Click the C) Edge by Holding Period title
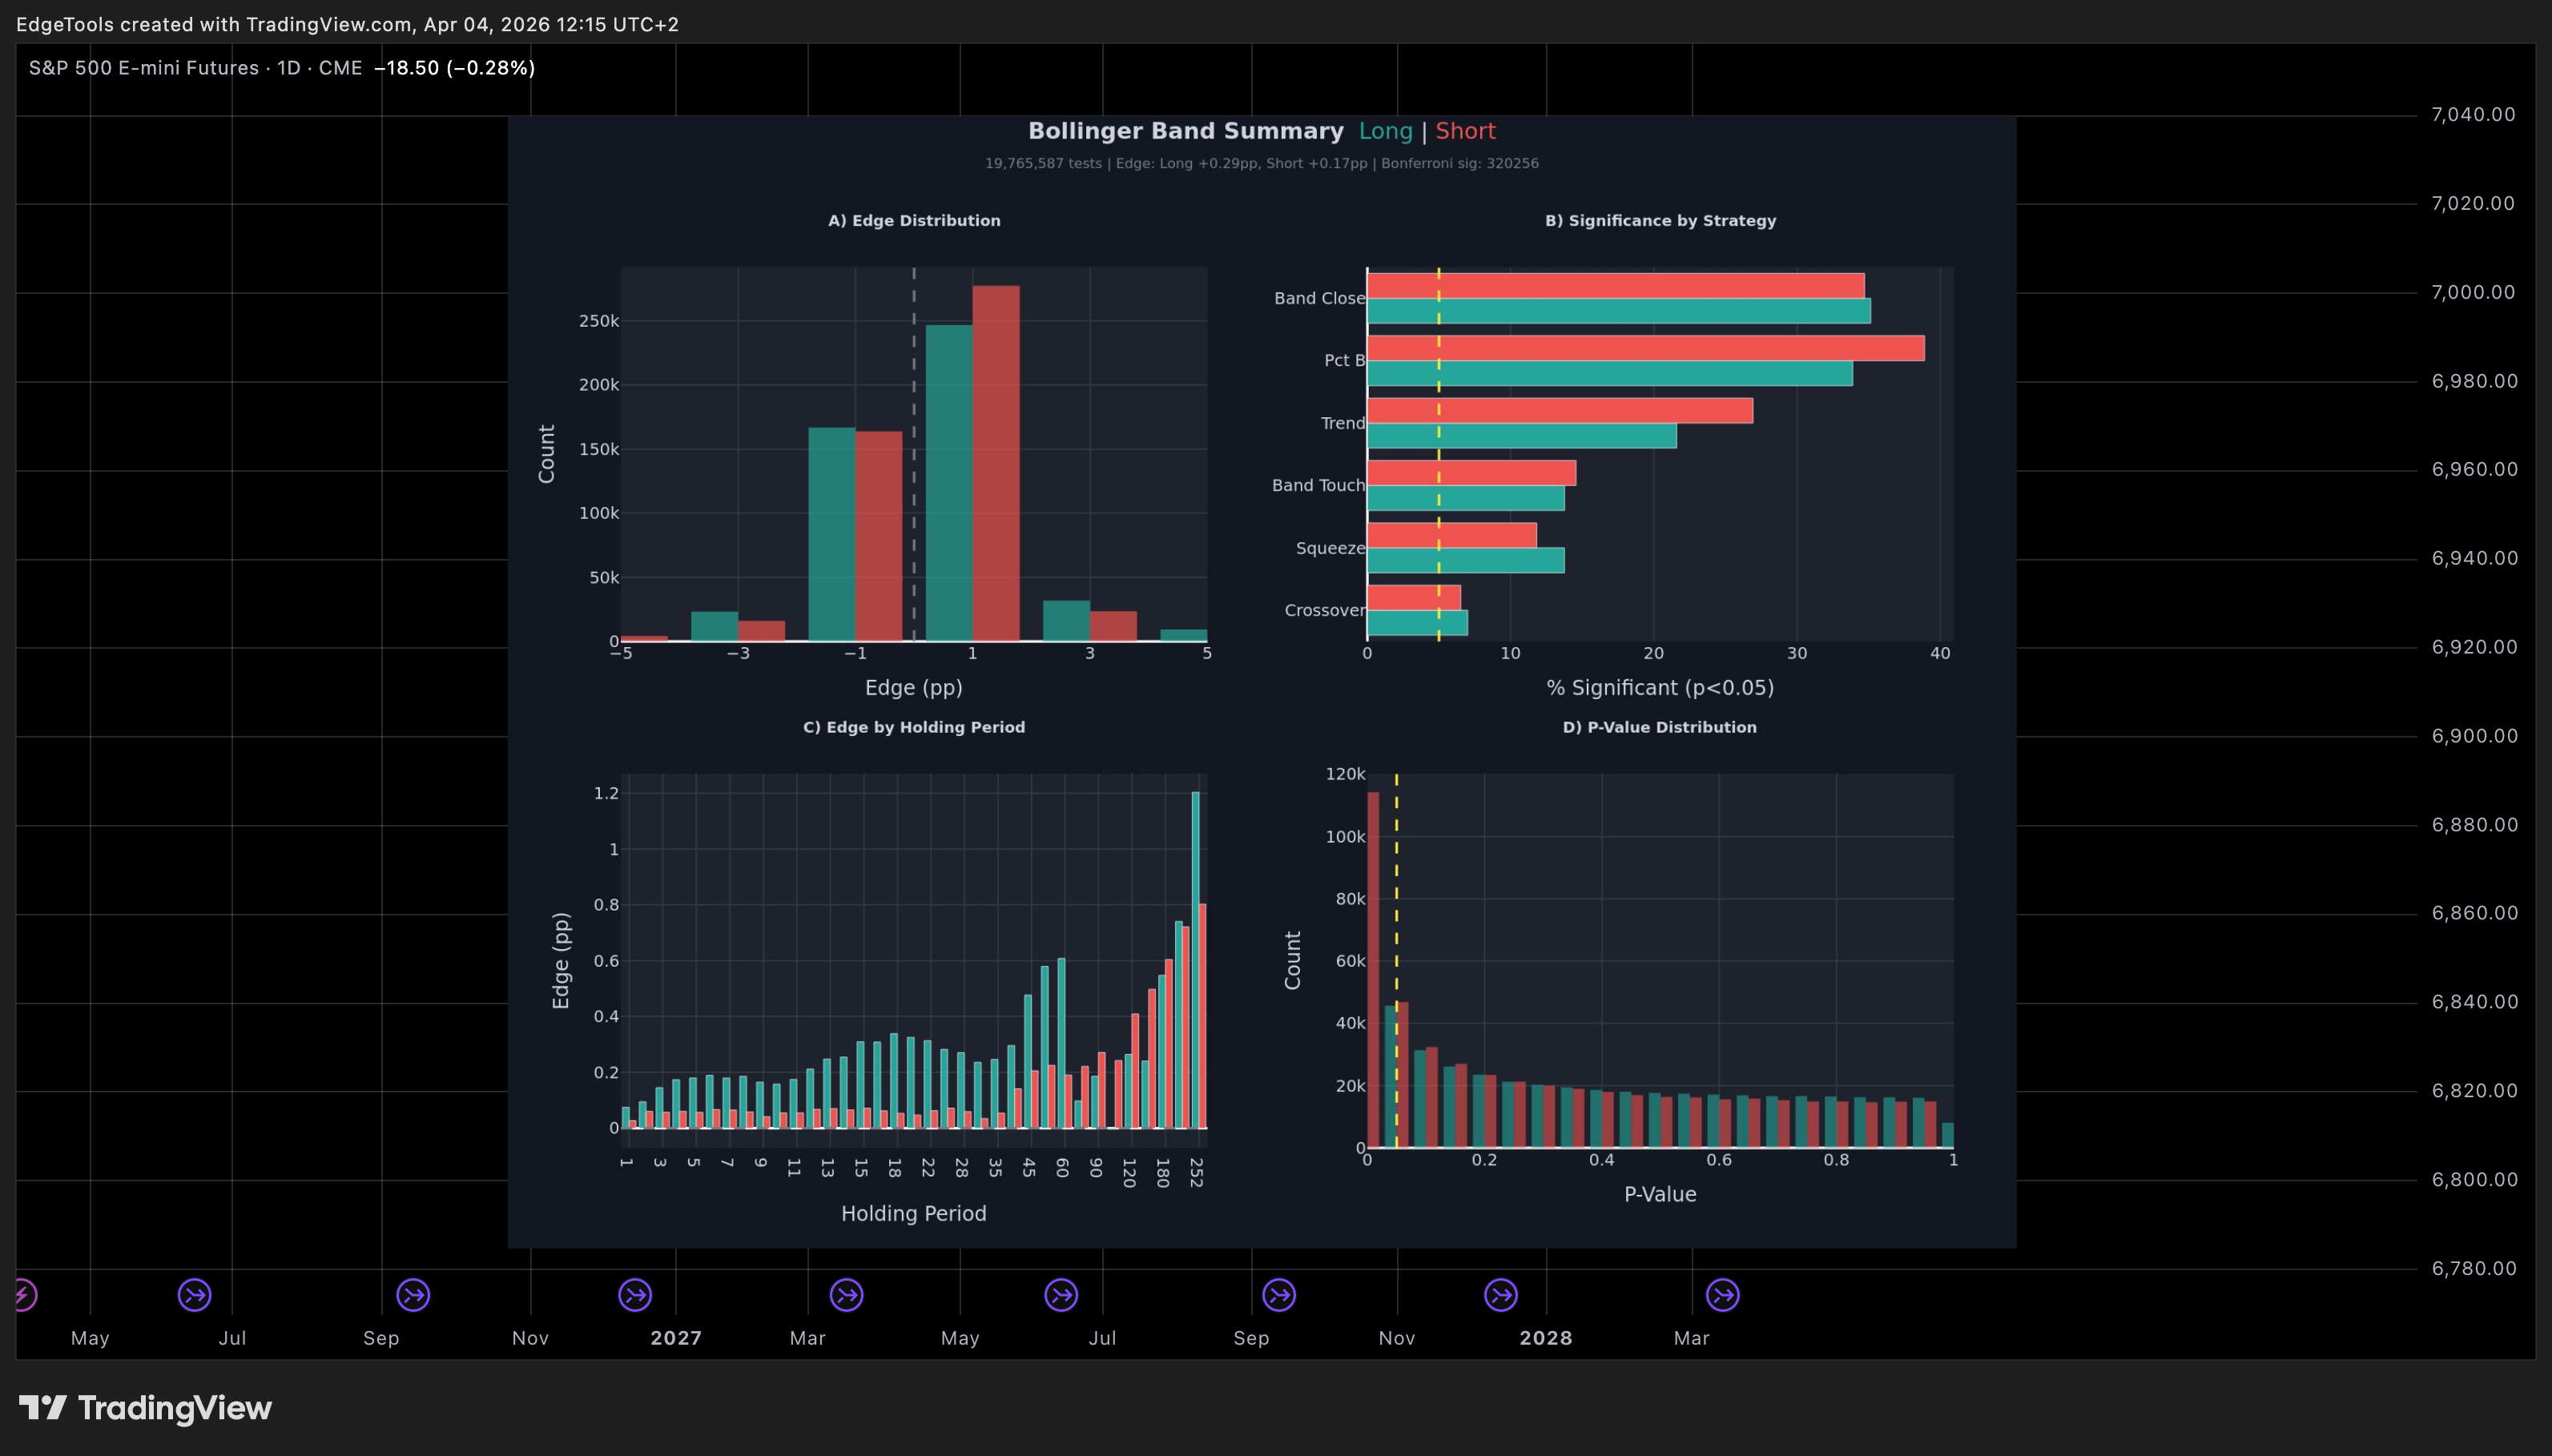 (x=914, y=727)
